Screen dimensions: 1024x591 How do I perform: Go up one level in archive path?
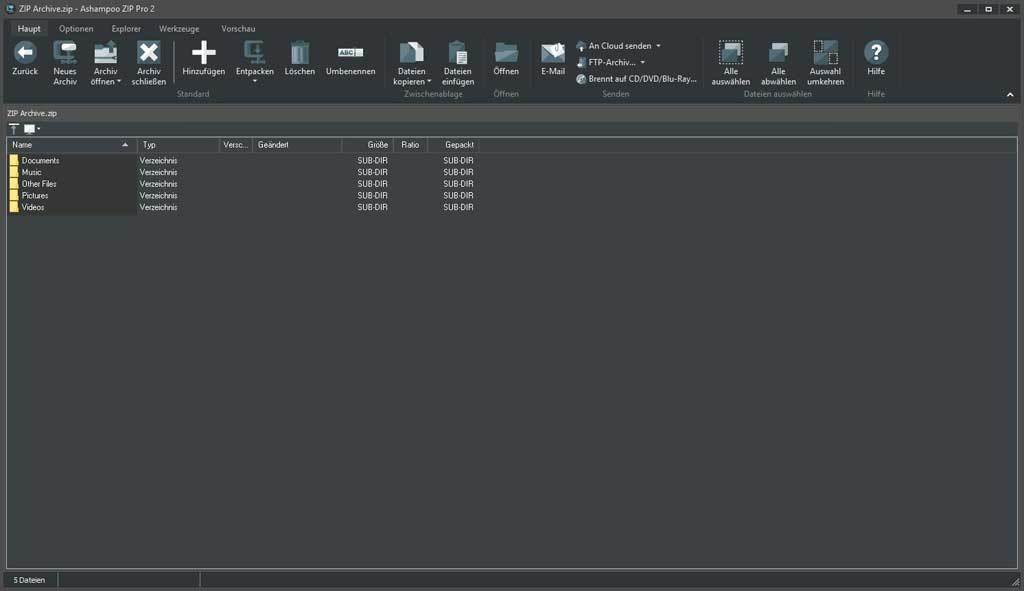coord(14,129)
